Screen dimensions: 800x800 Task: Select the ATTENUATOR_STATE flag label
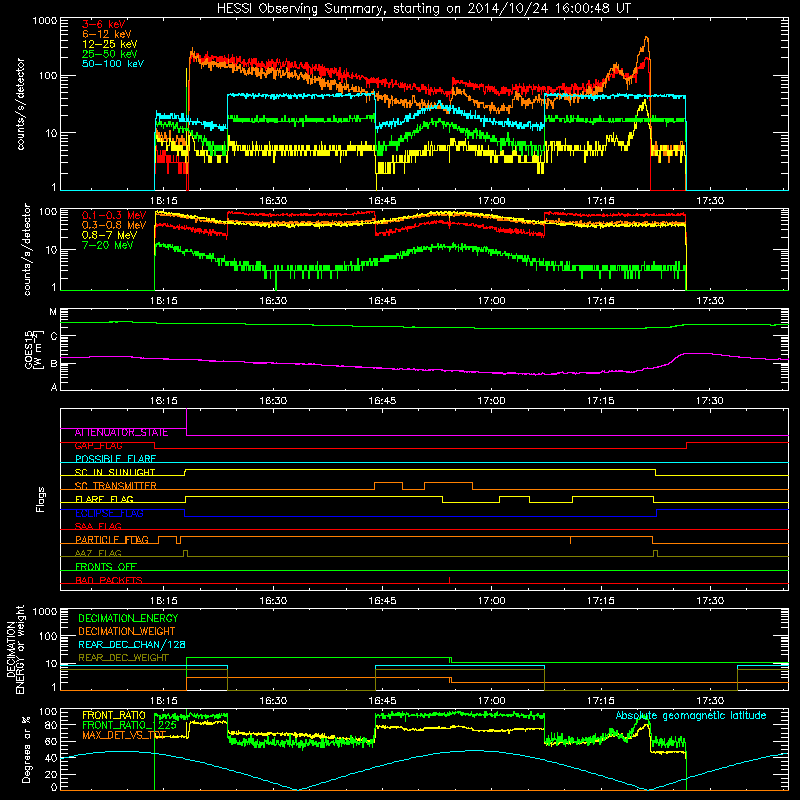(121, 433)
